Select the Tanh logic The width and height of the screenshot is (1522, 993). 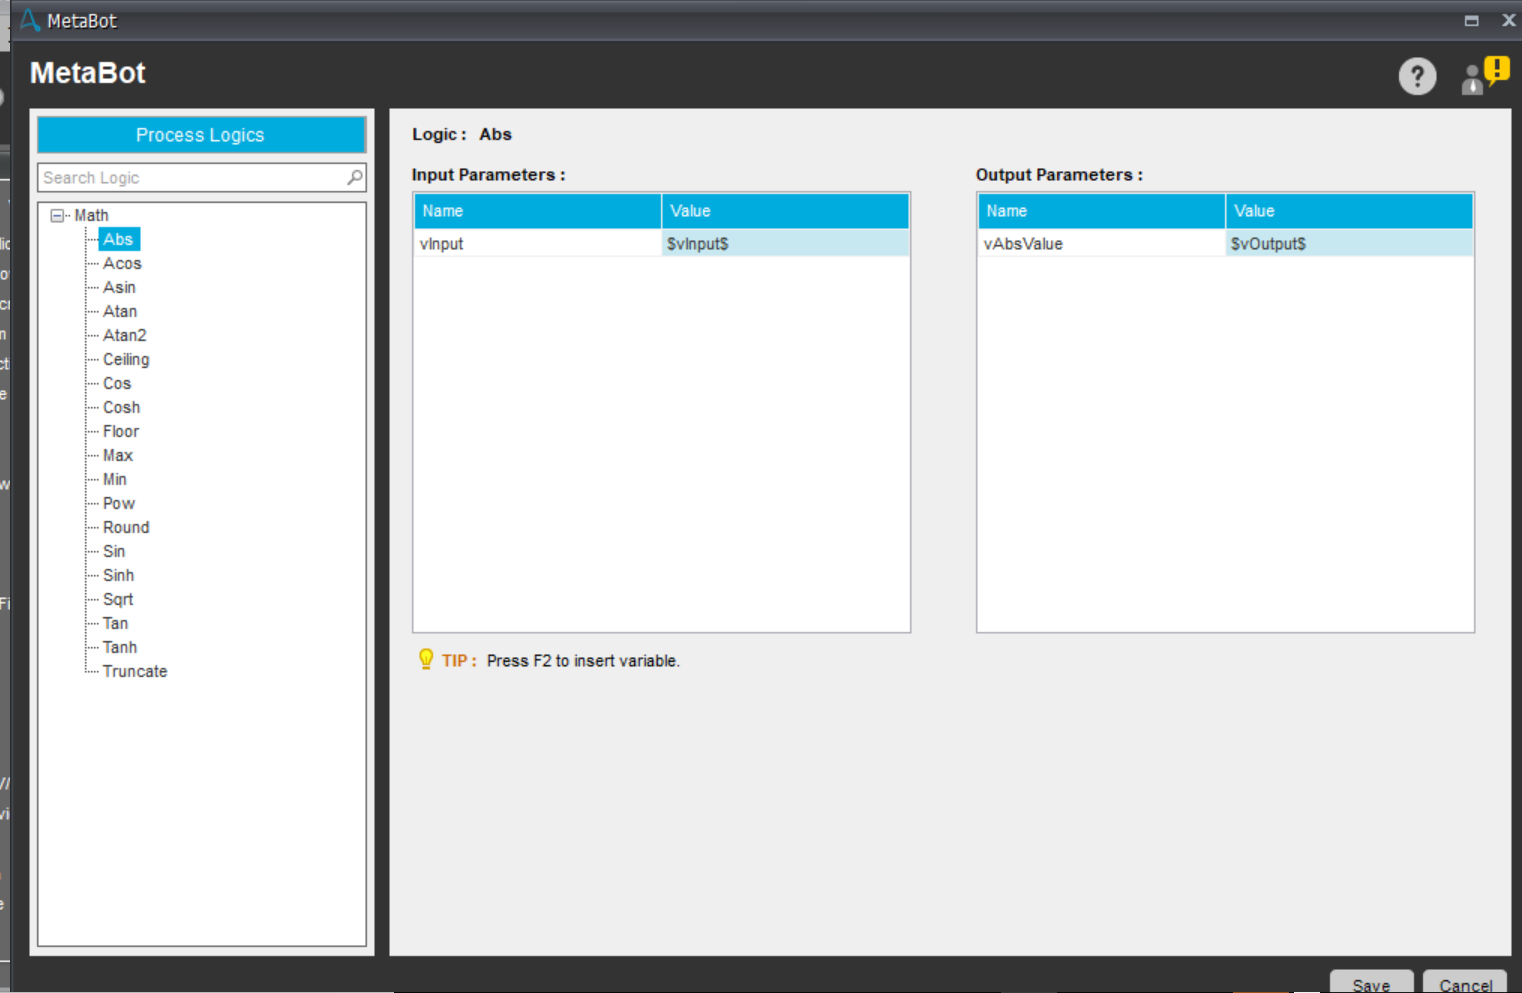tap(120, 647)
